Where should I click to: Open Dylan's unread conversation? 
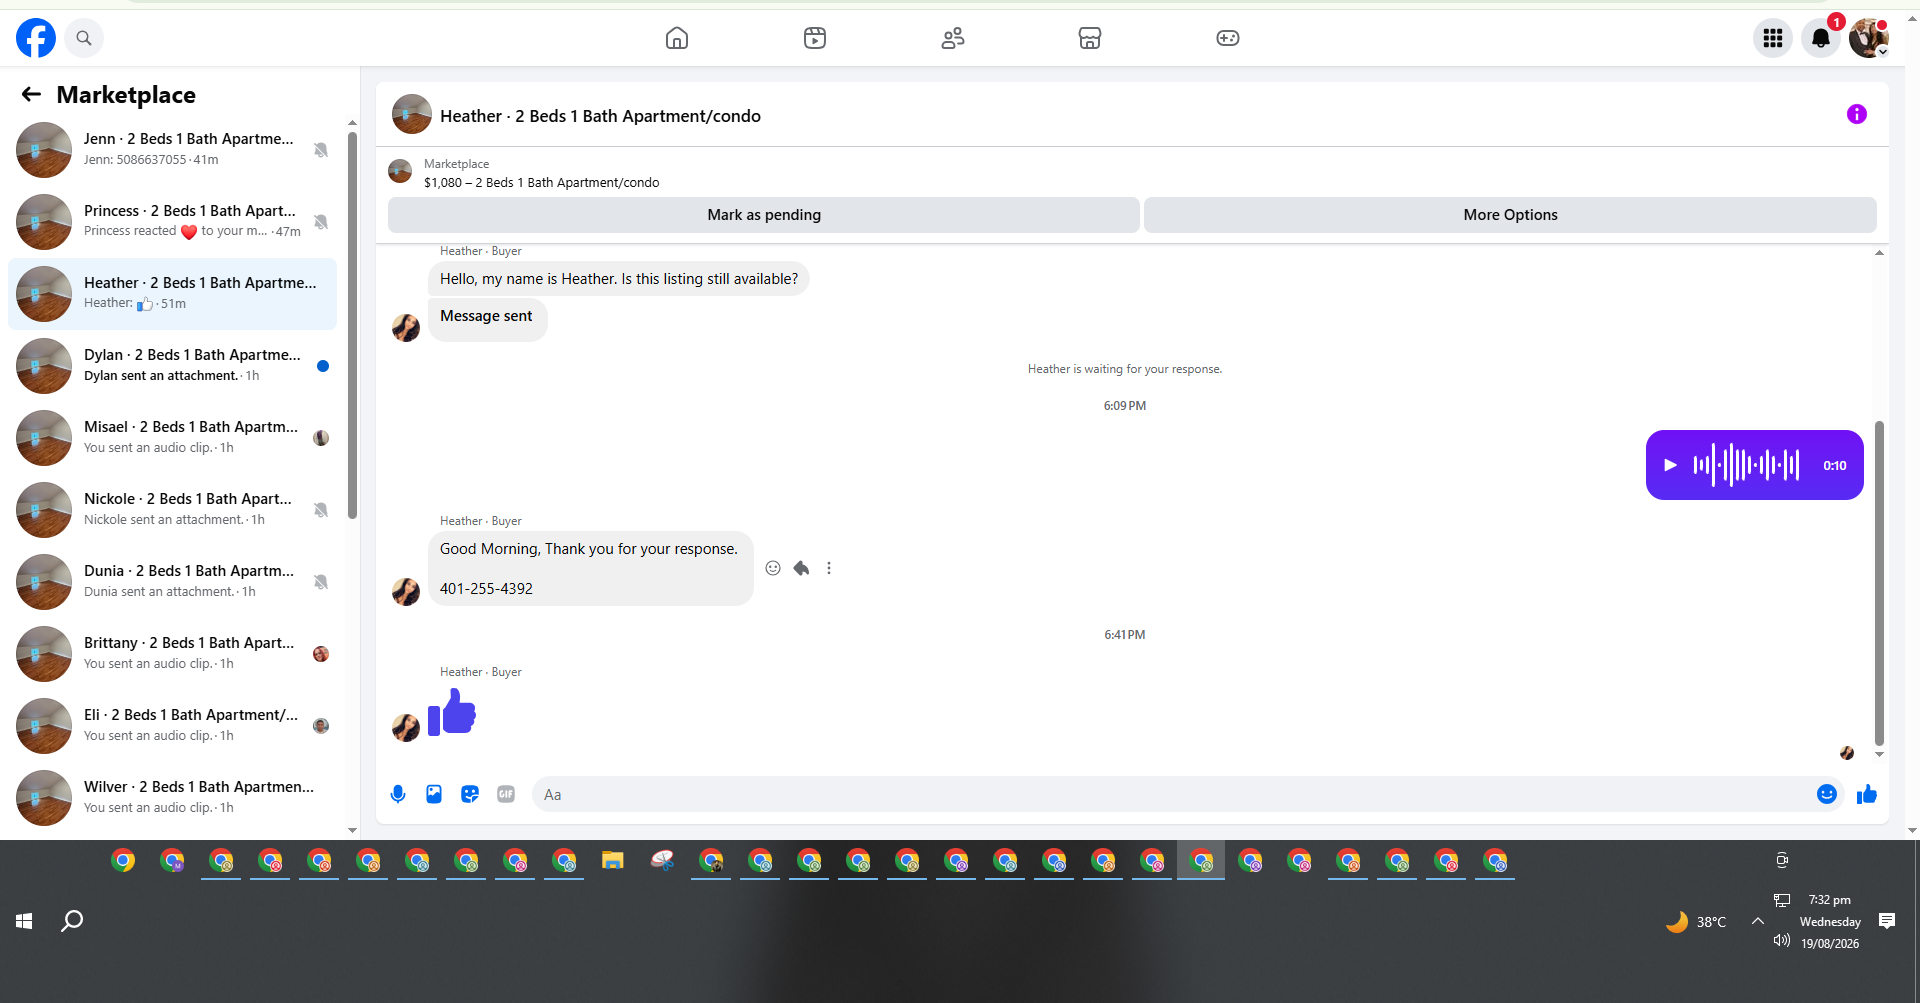172,366
